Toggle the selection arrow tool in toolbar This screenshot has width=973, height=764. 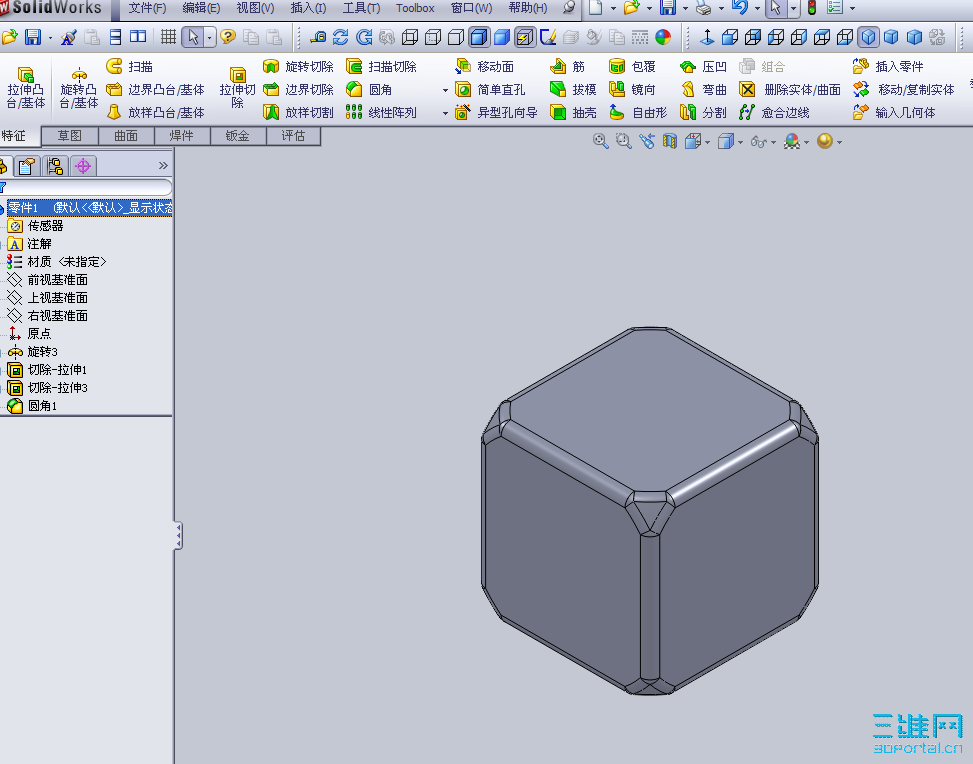click(x=193, y=37)
